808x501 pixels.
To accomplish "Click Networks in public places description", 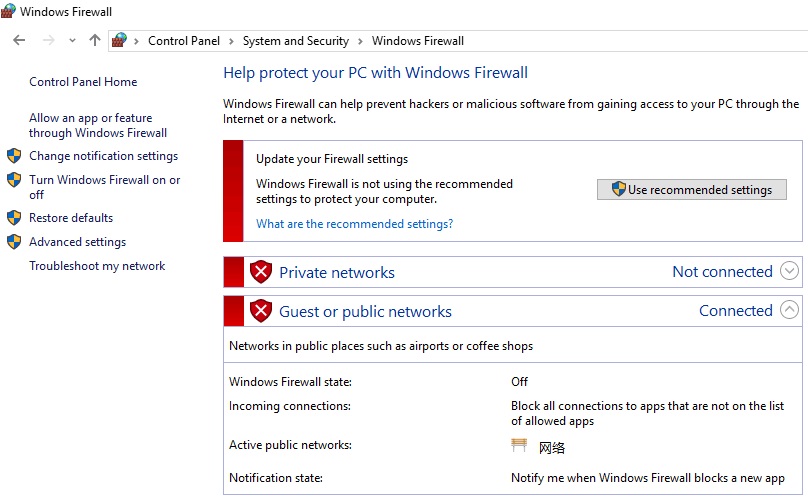I will (x=381, y=346).
